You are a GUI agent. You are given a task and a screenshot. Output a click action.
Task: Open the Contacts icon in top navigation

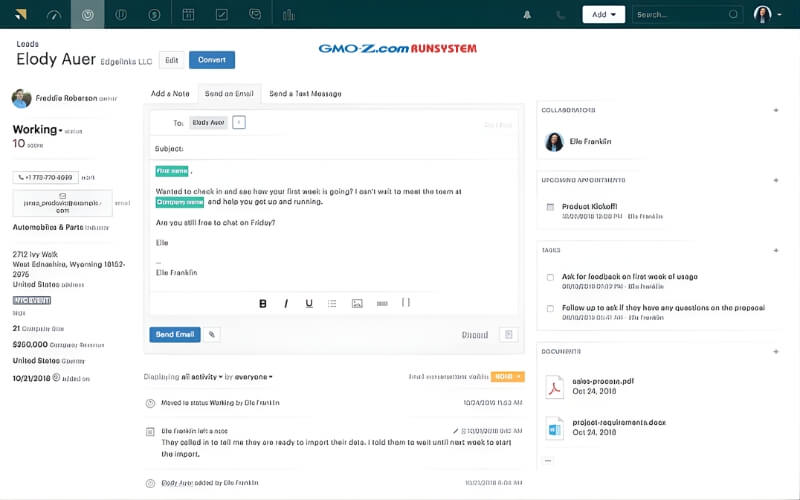(x=121, y=15)
